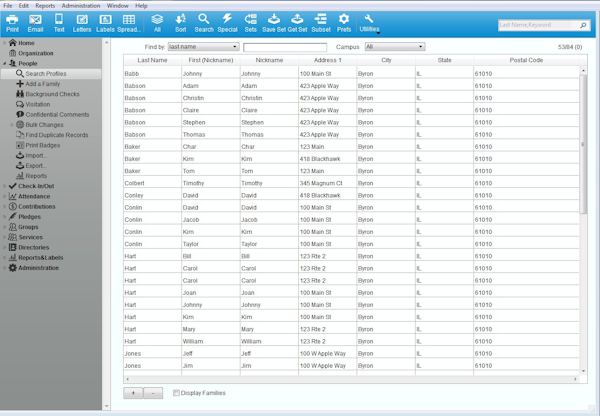600x416 pixels.
Task: Open the Help menu
Action: 141,6
